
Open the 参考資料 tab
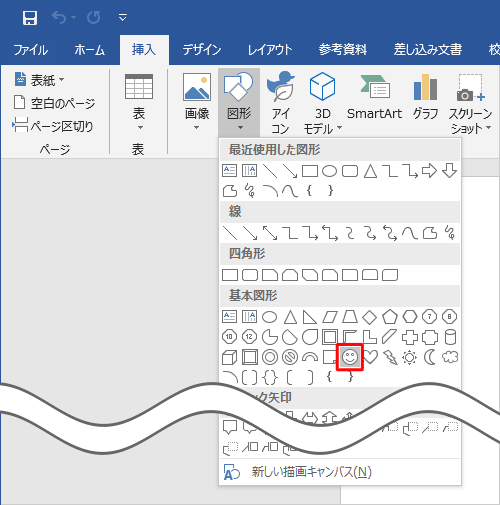pos(343,50)
